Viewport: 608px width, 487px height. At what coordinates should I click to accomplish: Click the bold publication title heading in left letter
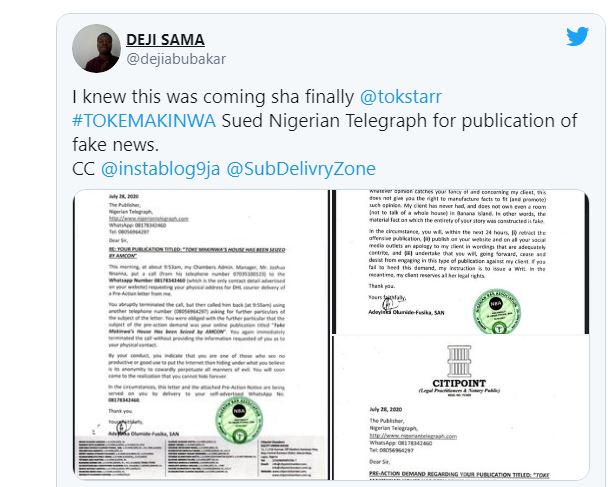tap(197, 252)
